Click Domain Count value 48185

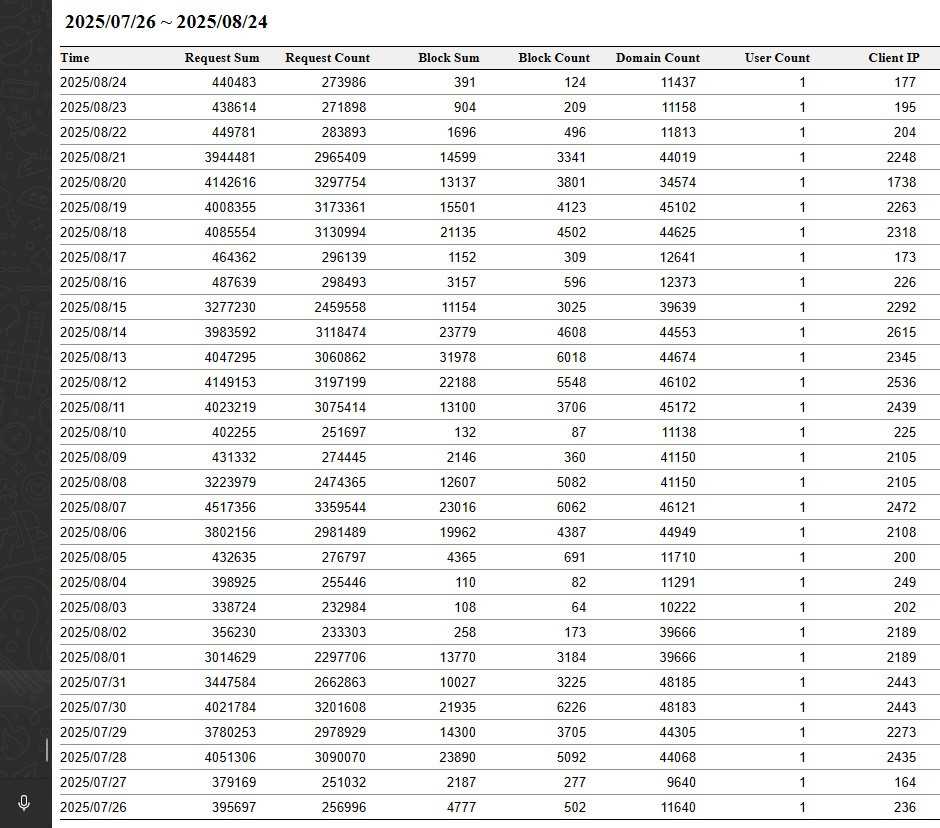675,682
